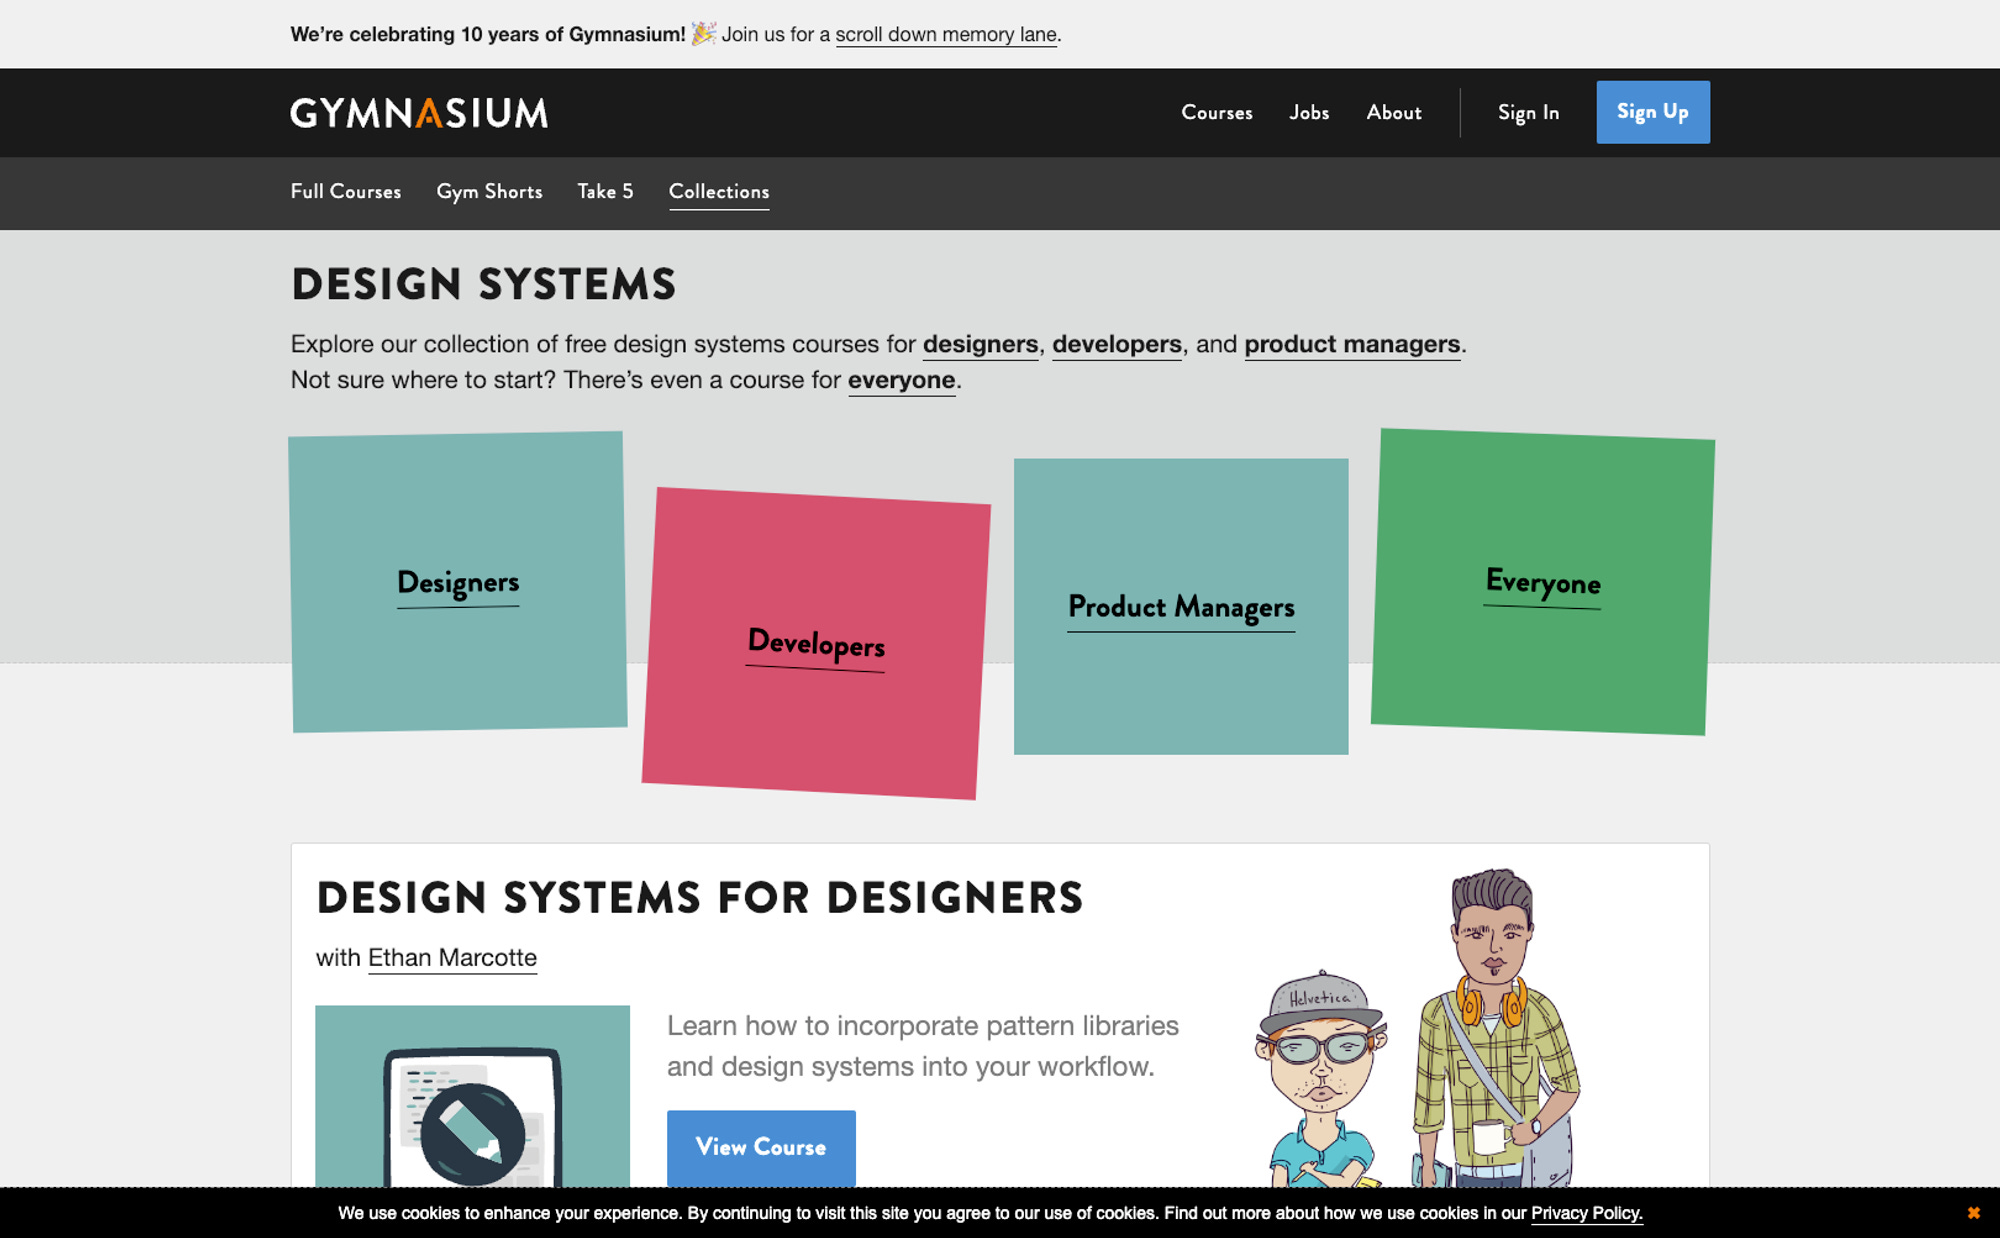Click the Gymnasium logo
This screenshot has width=2000, height=1238.
click(x=419, y=113)
